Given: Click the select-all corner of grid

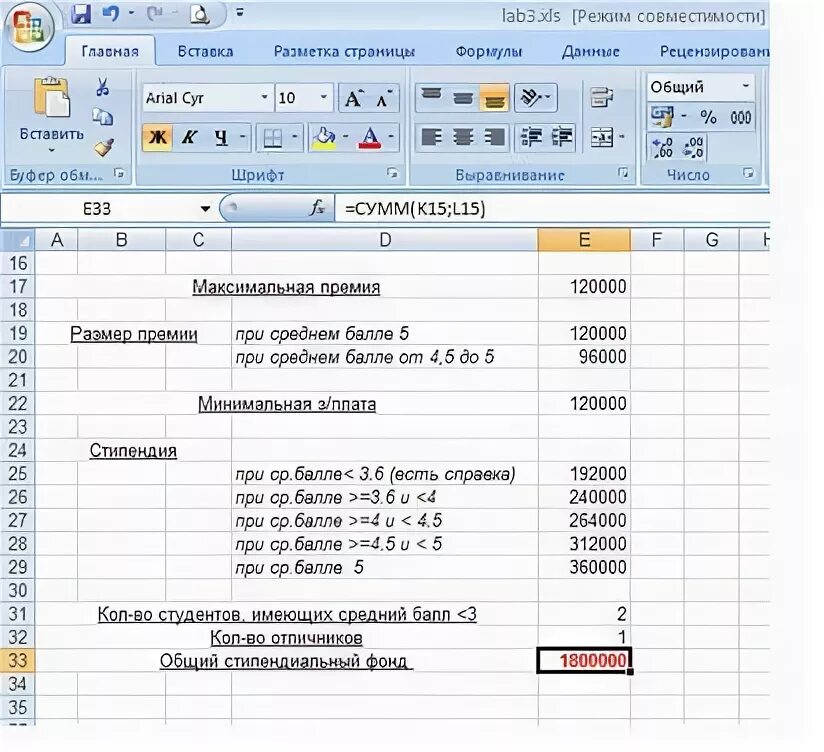Looking at the screenshot, I should click(18, 240).
